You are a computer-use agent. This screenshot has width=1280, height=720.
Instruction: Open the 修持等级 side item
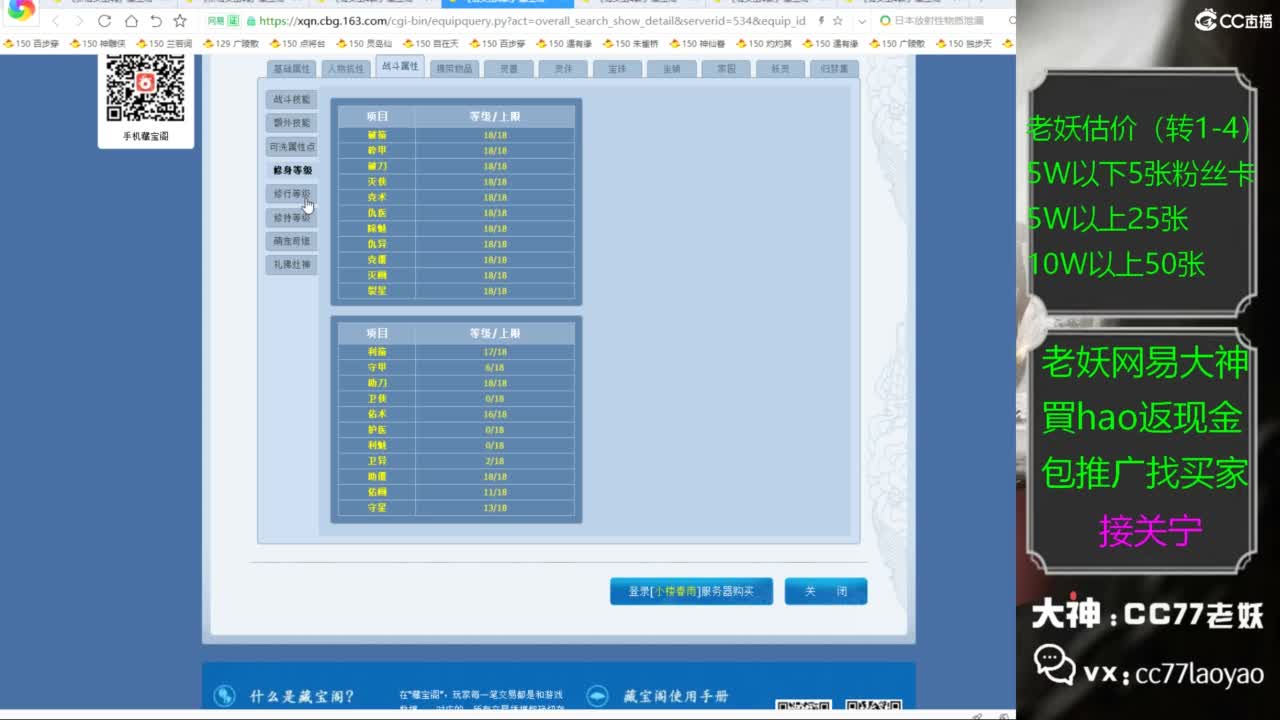click(292, 218)
